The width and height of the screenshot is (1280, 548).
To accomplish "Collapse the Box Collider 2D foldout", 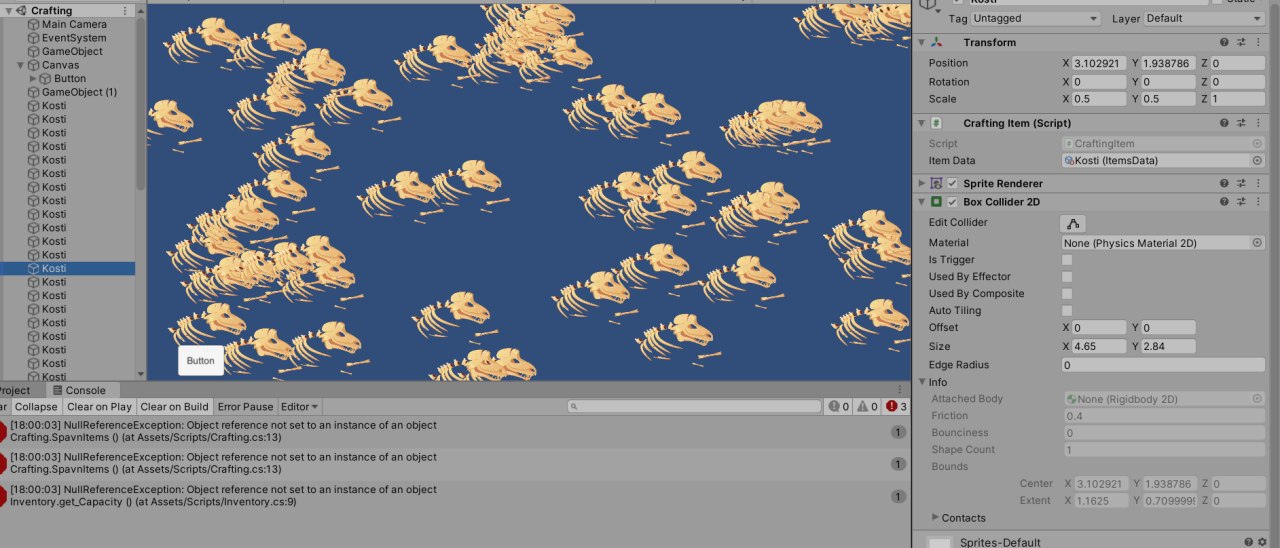I will 921,202.
